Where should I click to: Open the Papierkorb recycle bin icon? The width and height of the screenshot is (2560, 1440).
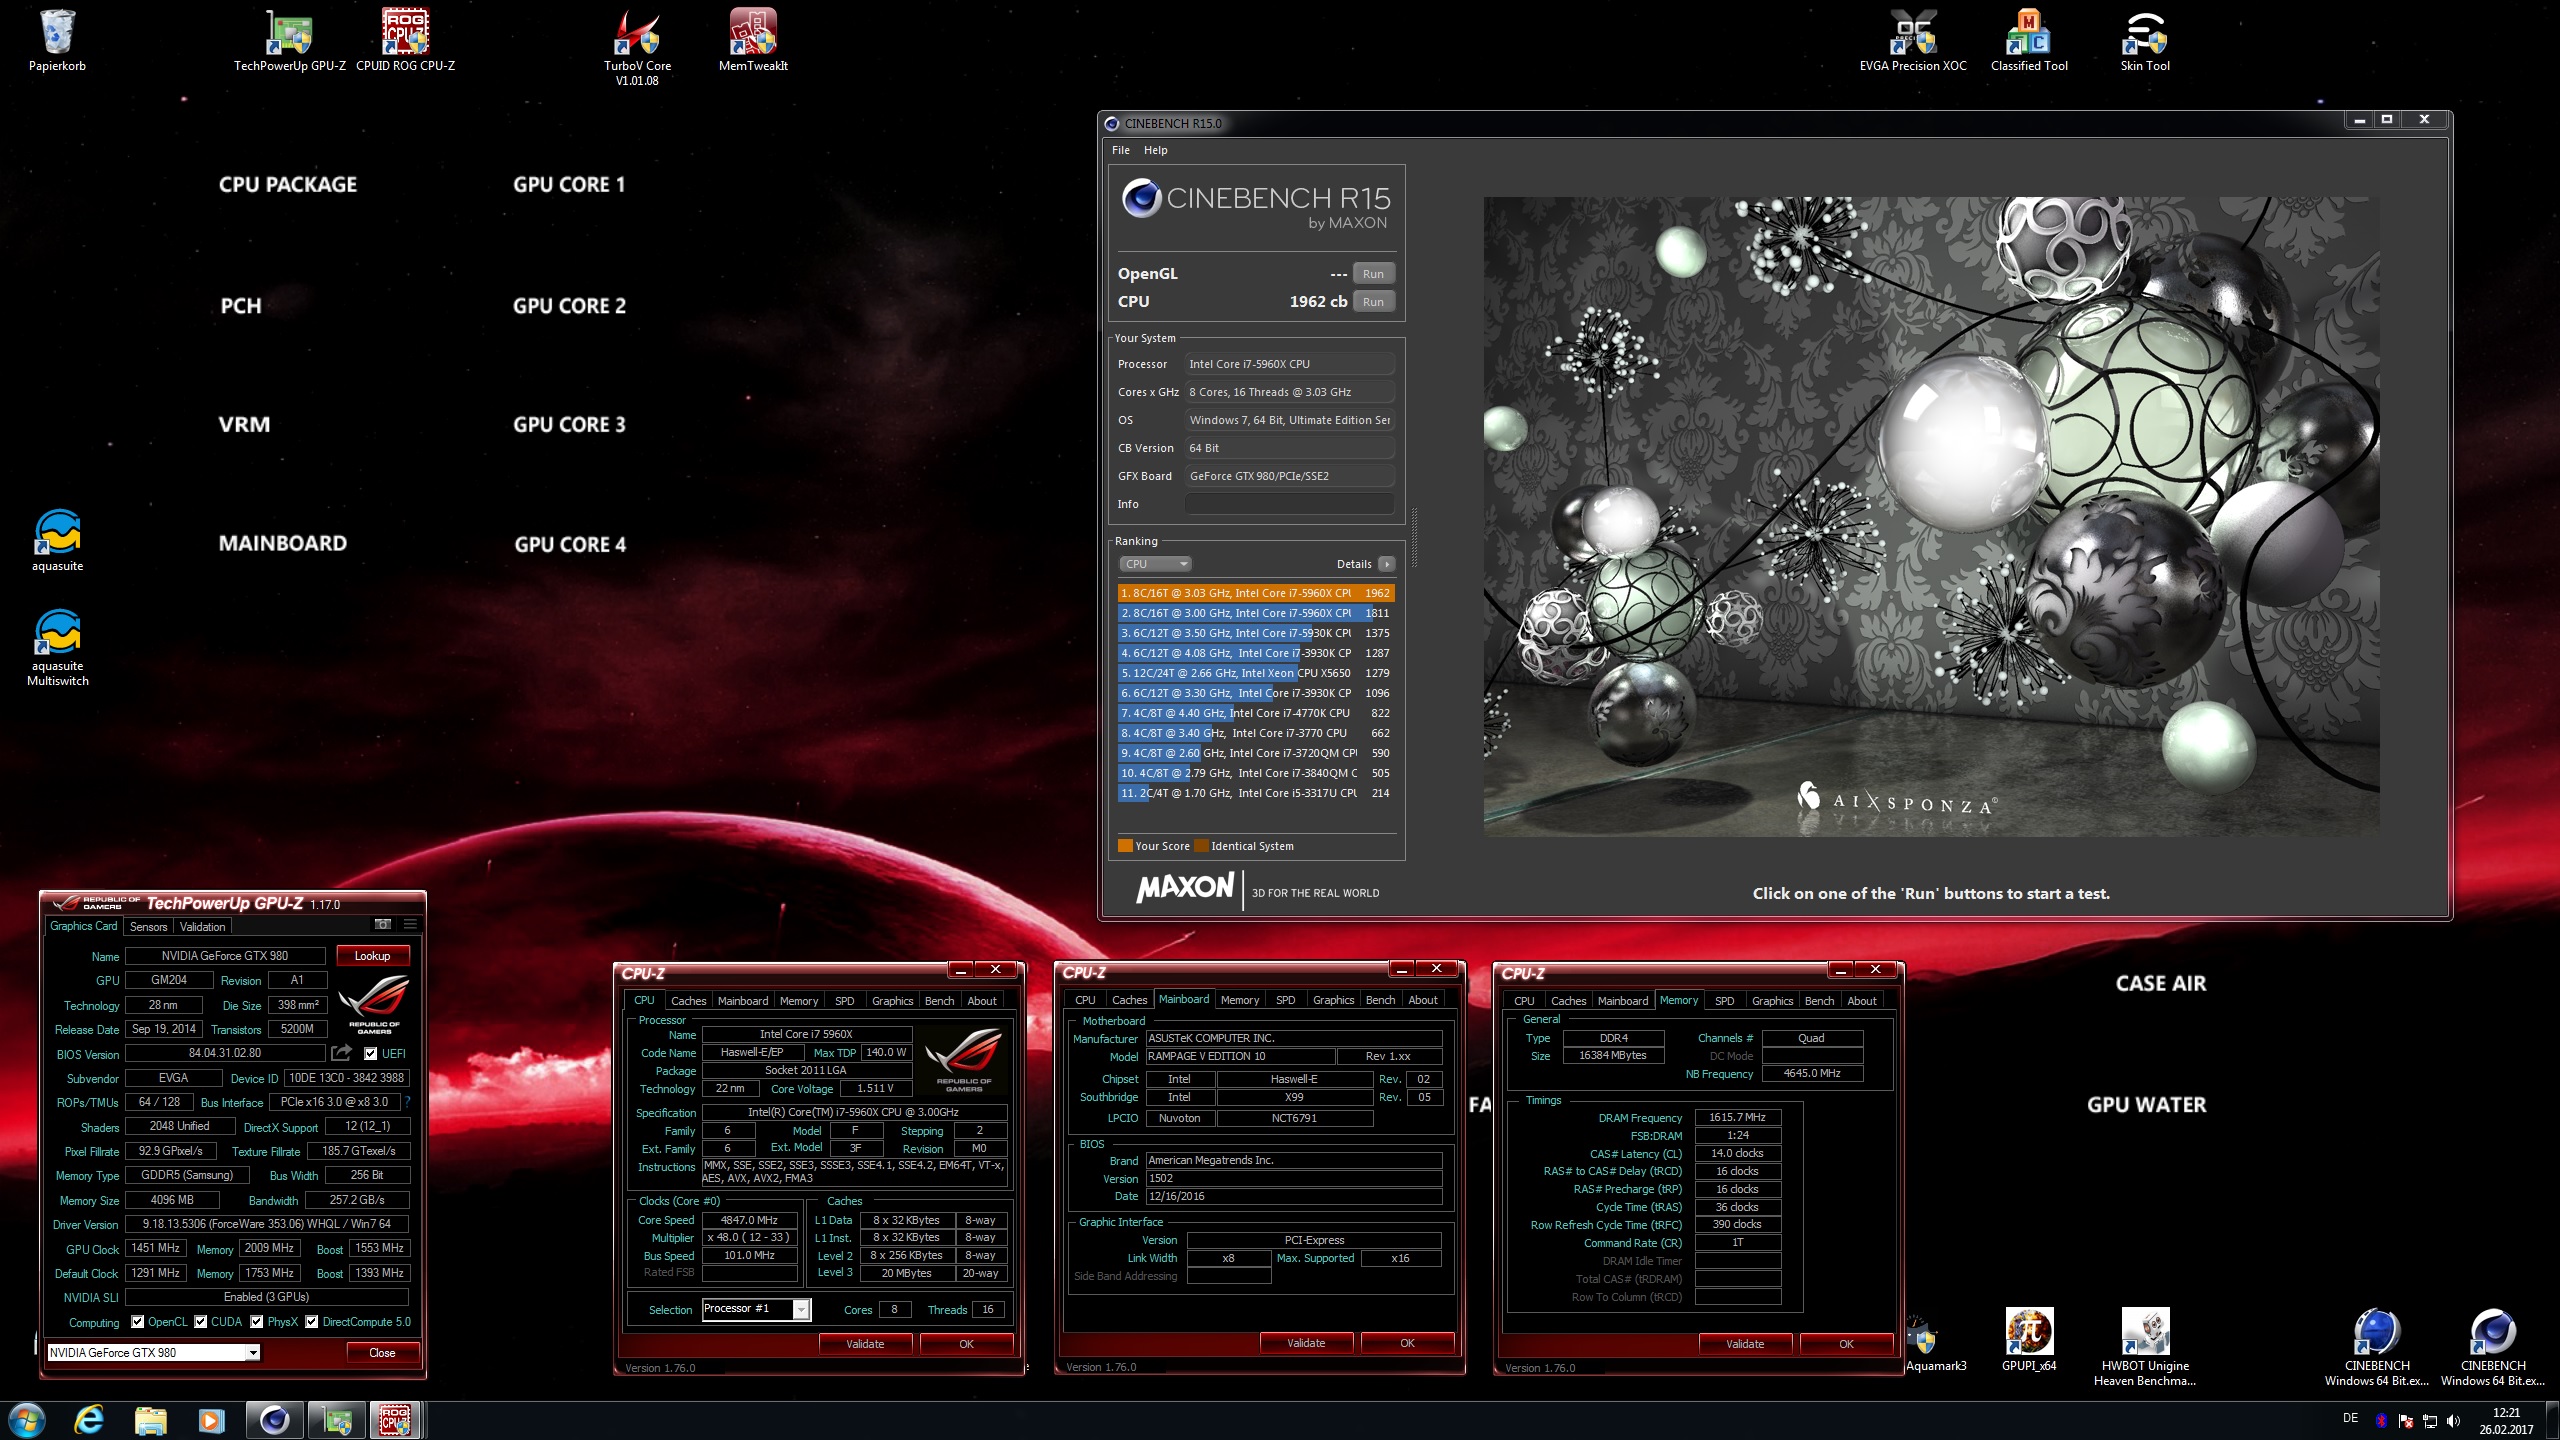[x=57, y=40]
